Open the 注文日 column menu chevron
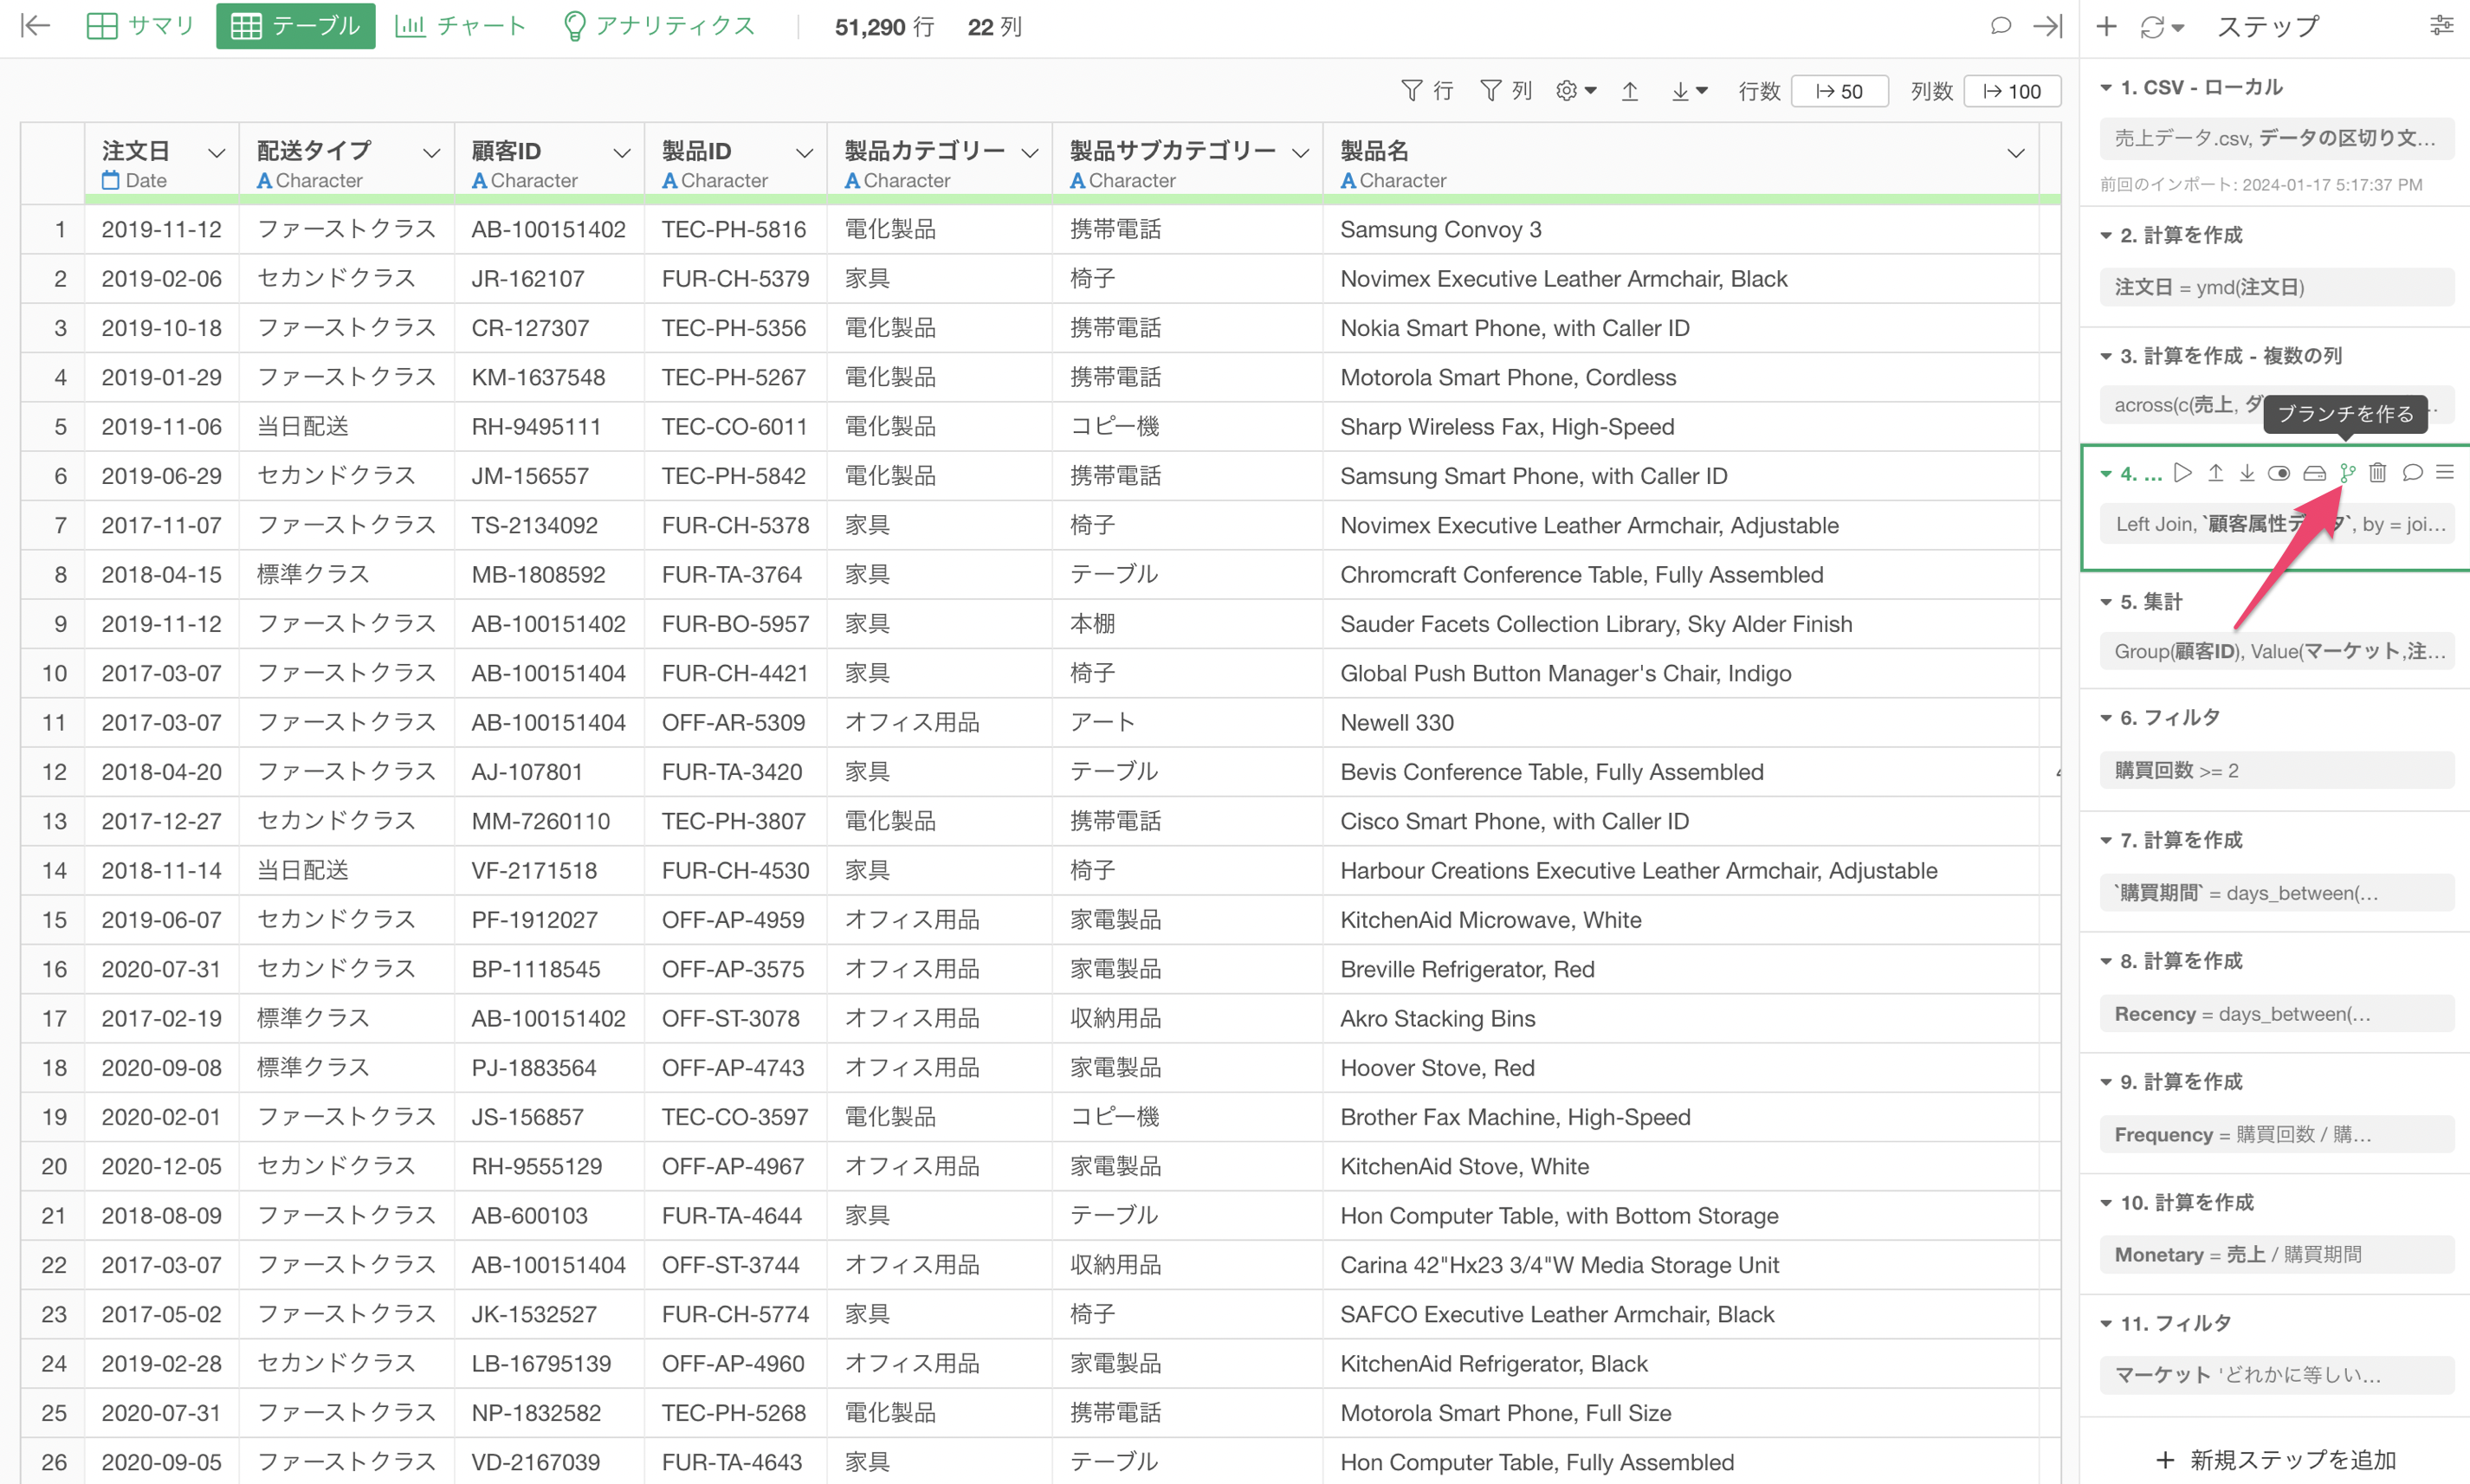Screen dimensions: 2470x1484 coord(216,153)
